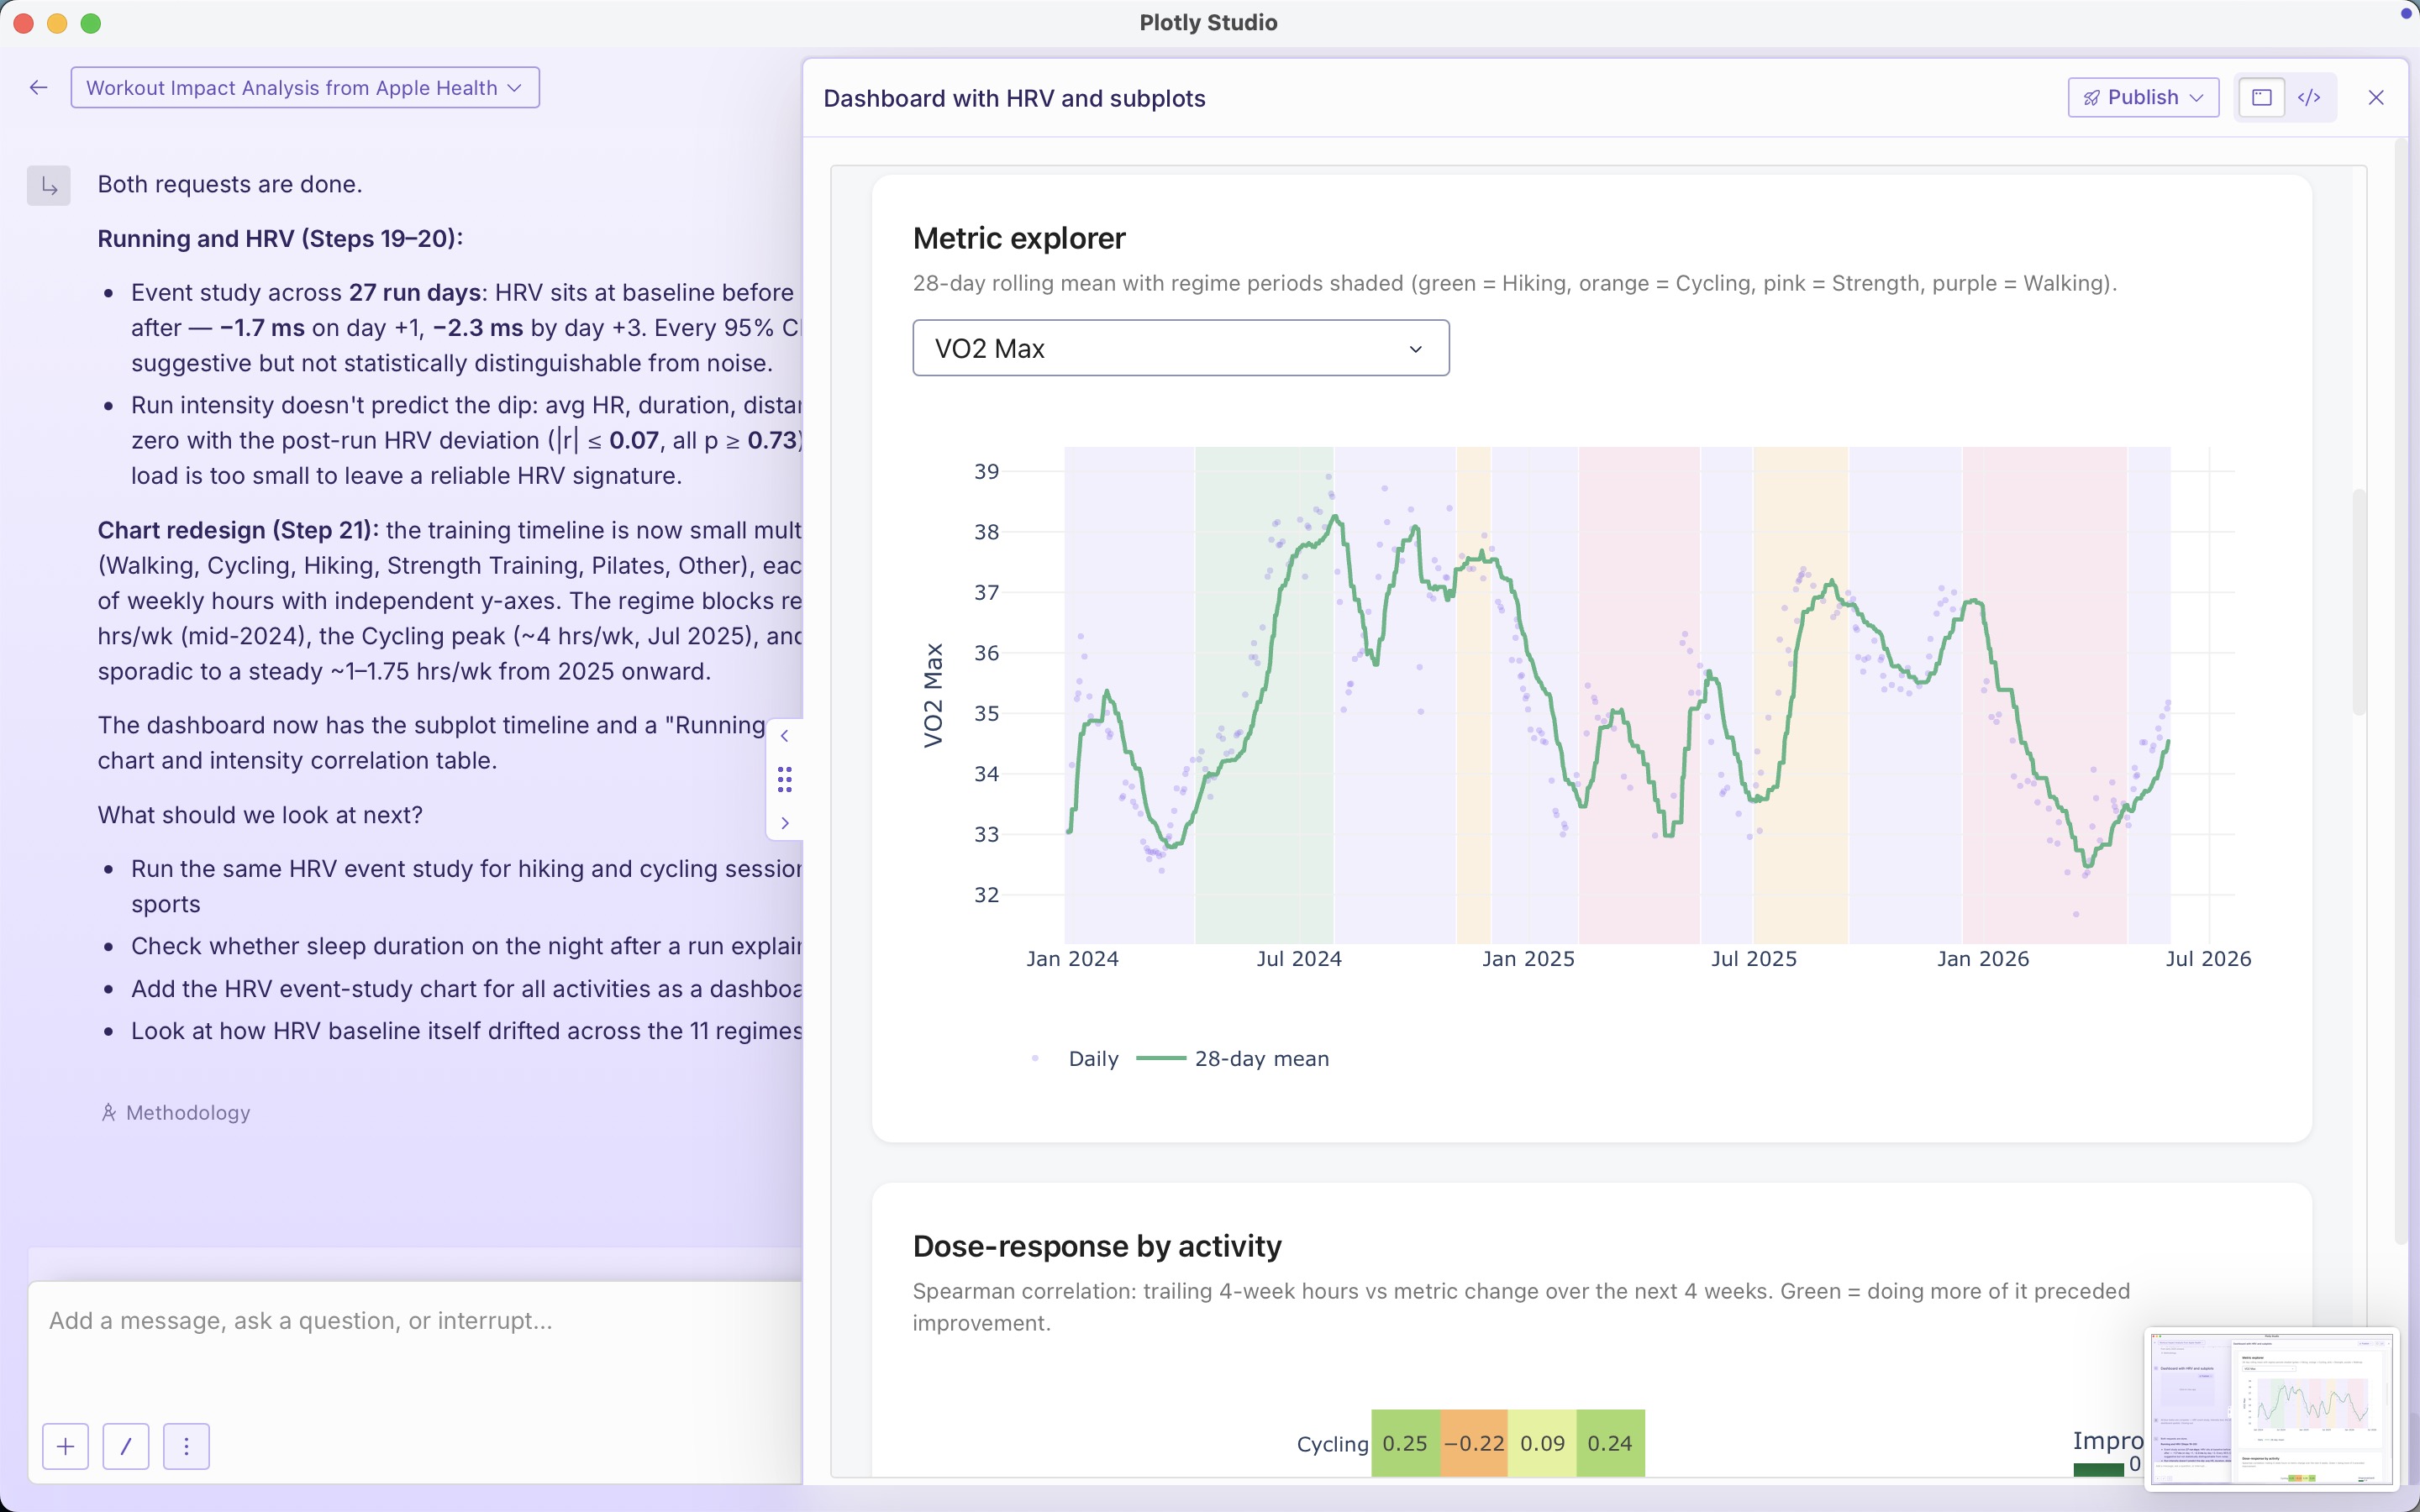Click the Jul 2025 x-axis label
This screenshot has height=1512, width=2420.
[1754, 959]
